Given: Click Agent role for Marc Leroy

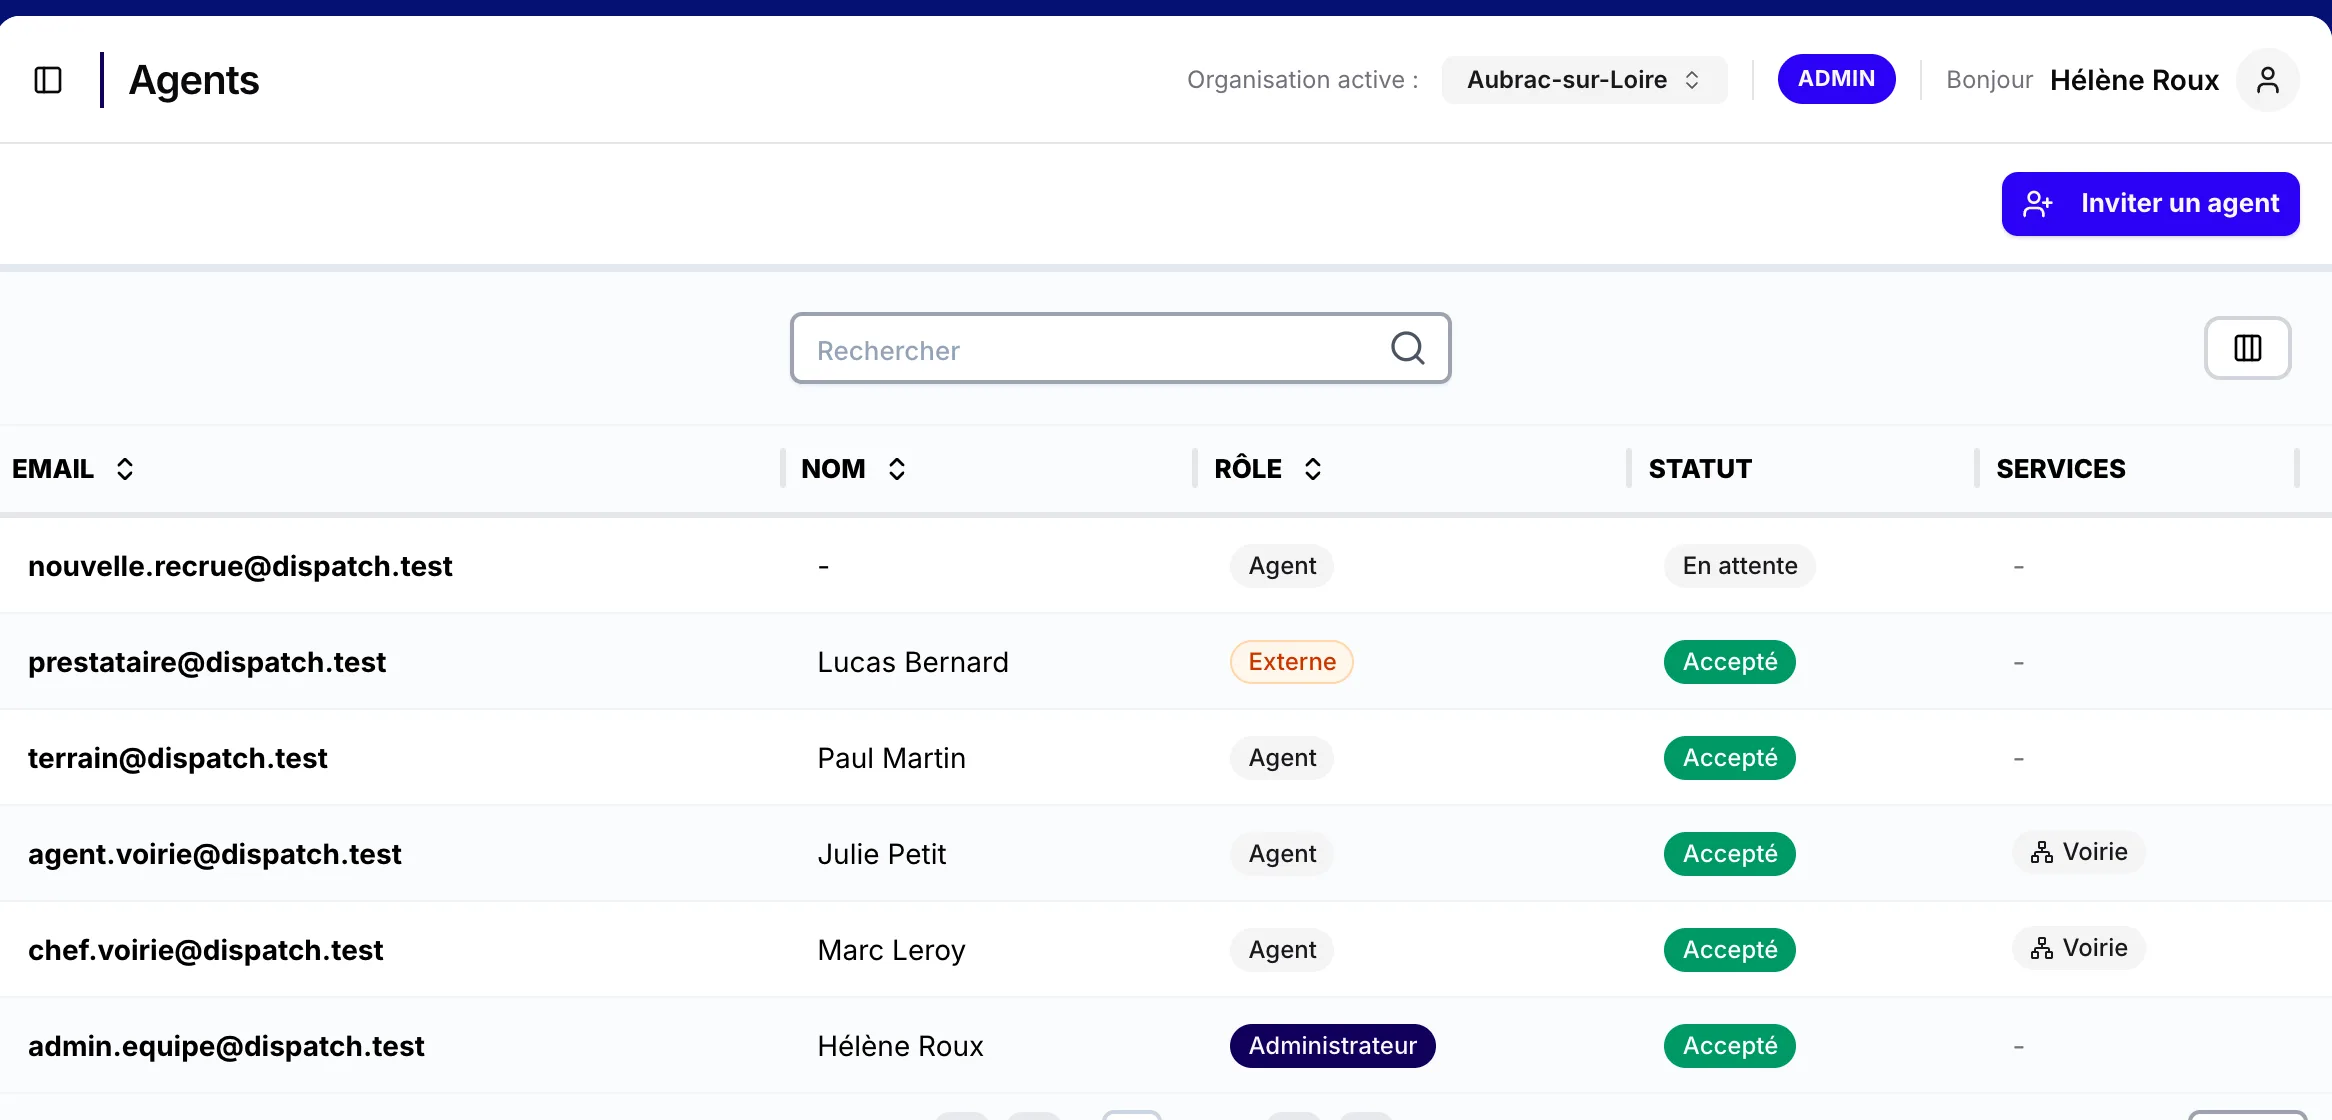Looking at the screenshot, I should (x=1282, y=950).
